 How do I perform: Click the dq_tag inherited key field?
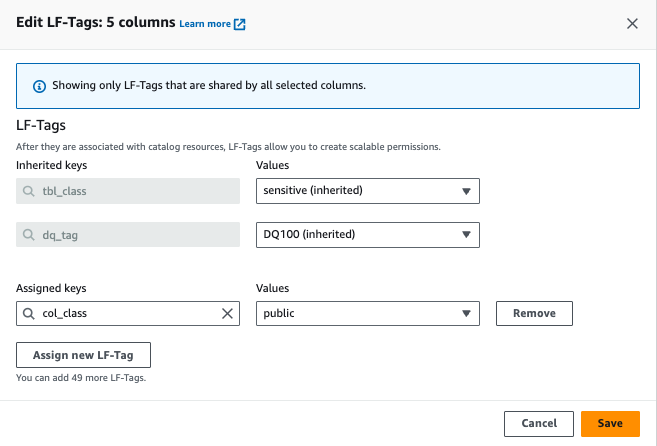[135, 235]
